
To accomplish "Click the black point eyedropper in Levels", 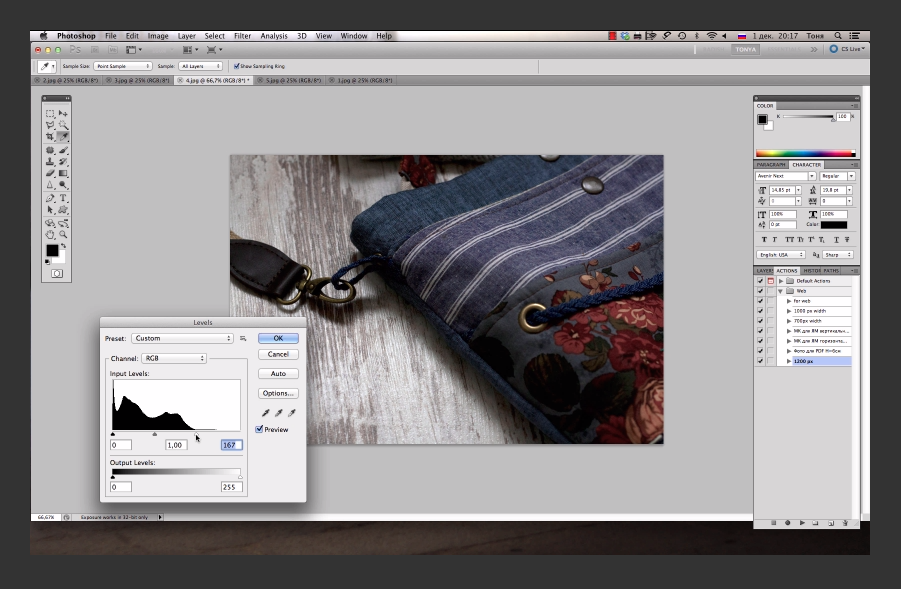I will [265, 412].
